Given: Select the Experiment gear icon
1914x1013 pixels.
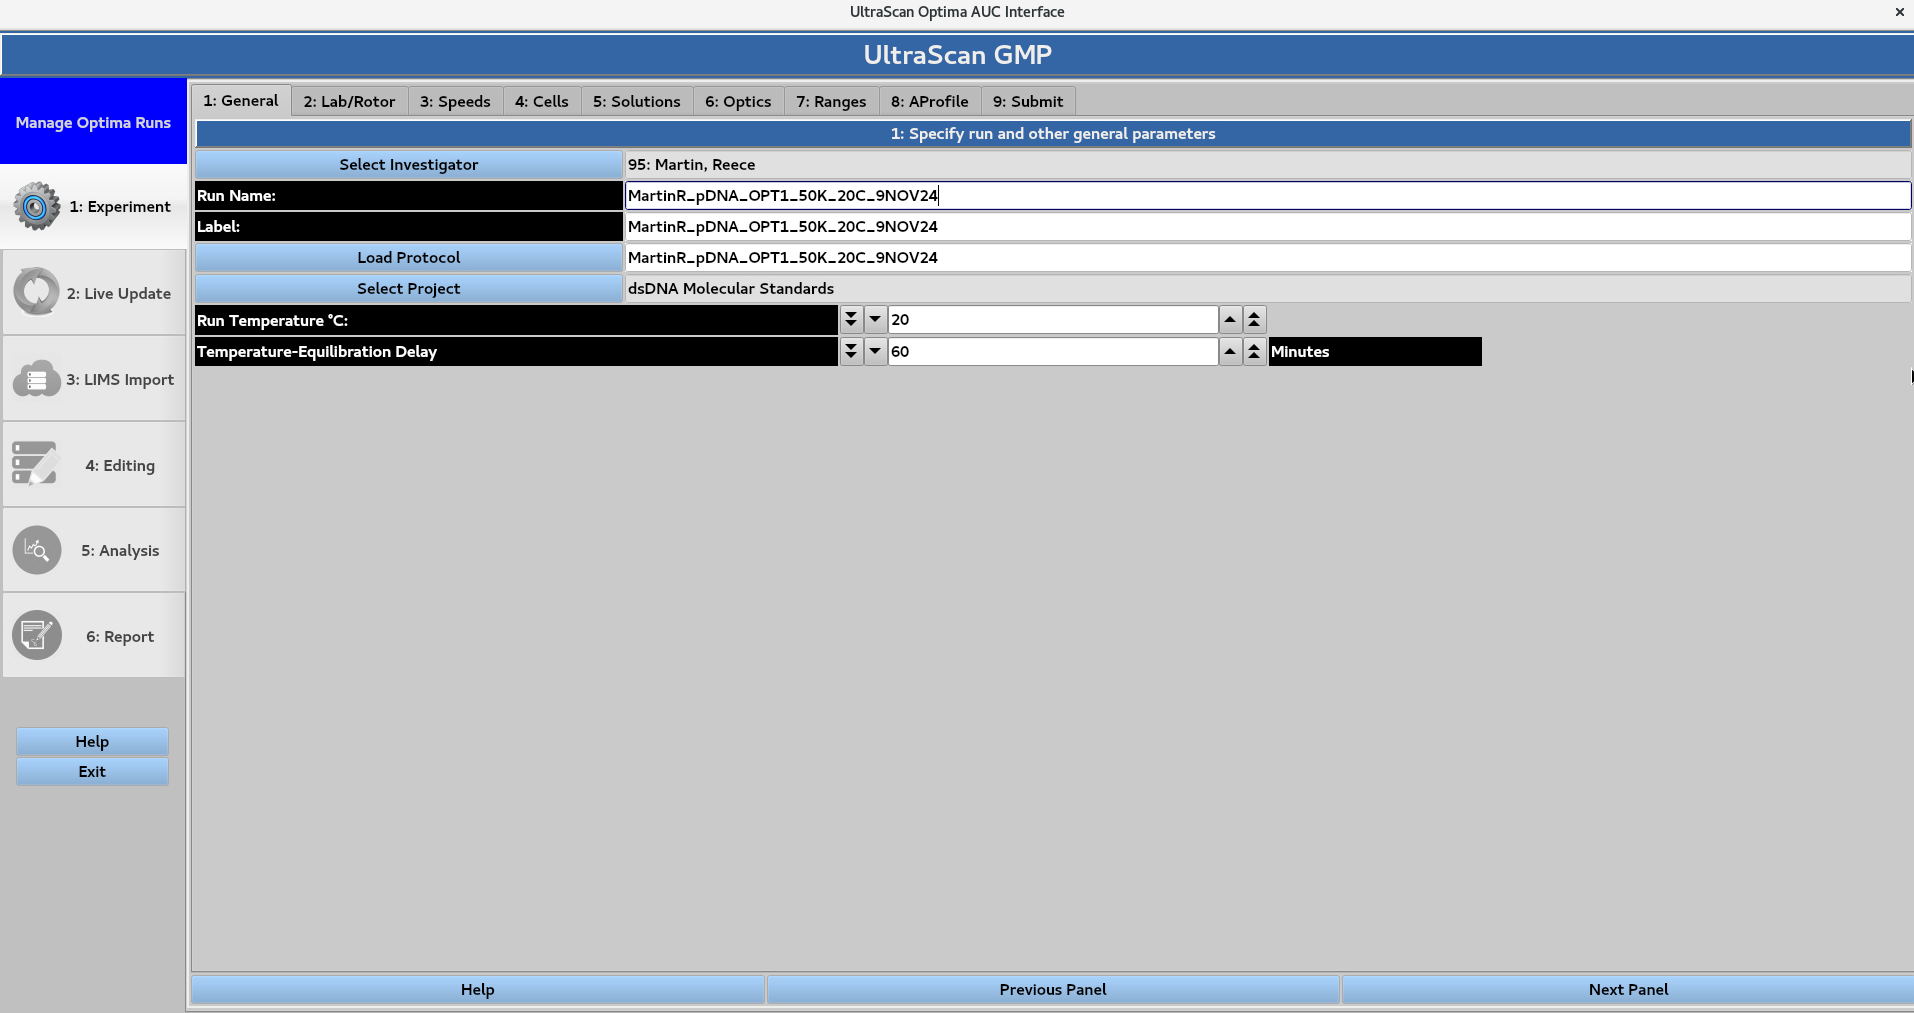Looking at the screenshot, I should (36, 207).
